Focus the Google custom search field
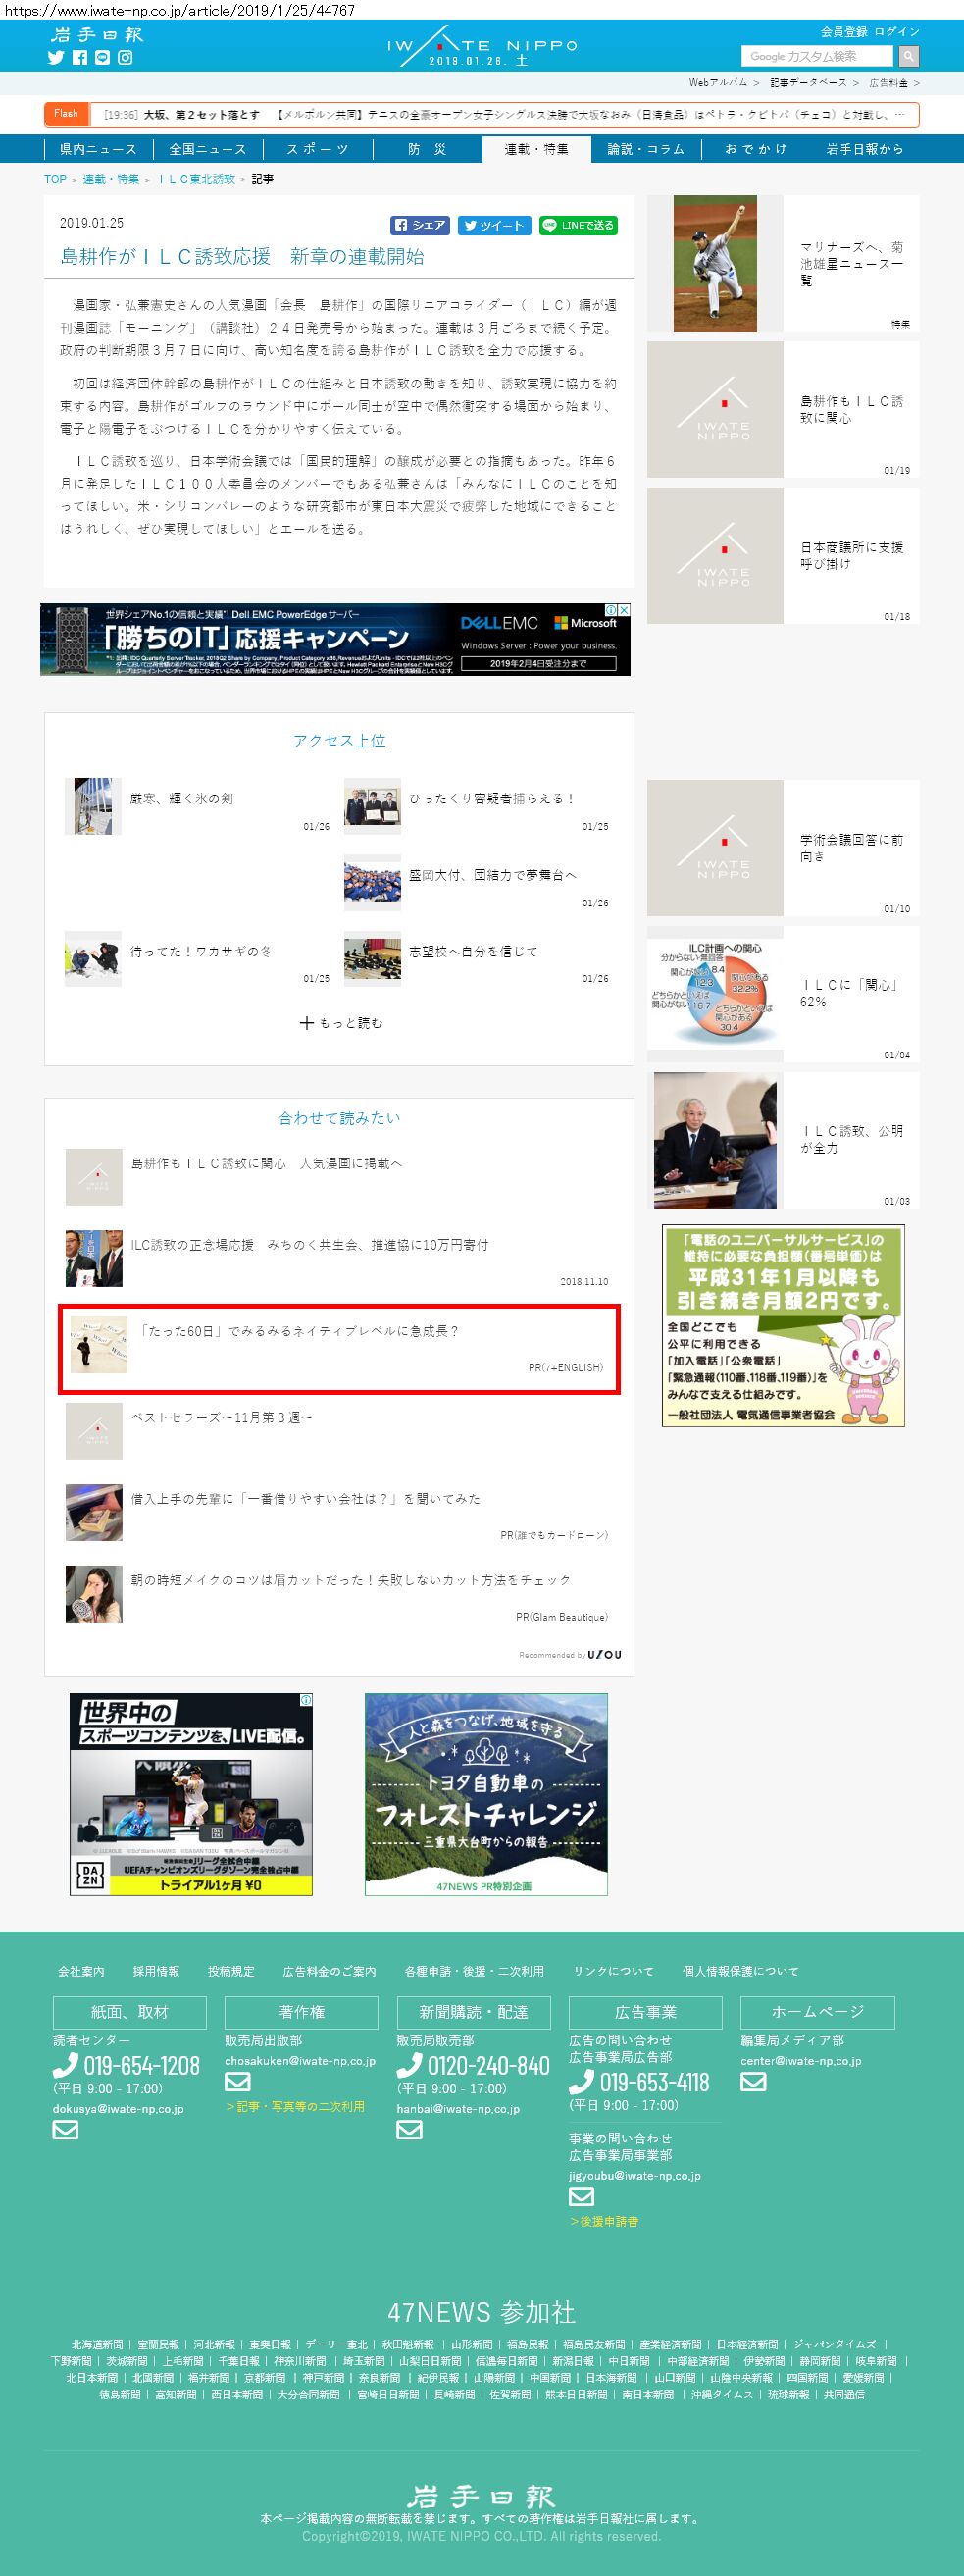This screenshot has height=2576, width=964. coord(819,56)
